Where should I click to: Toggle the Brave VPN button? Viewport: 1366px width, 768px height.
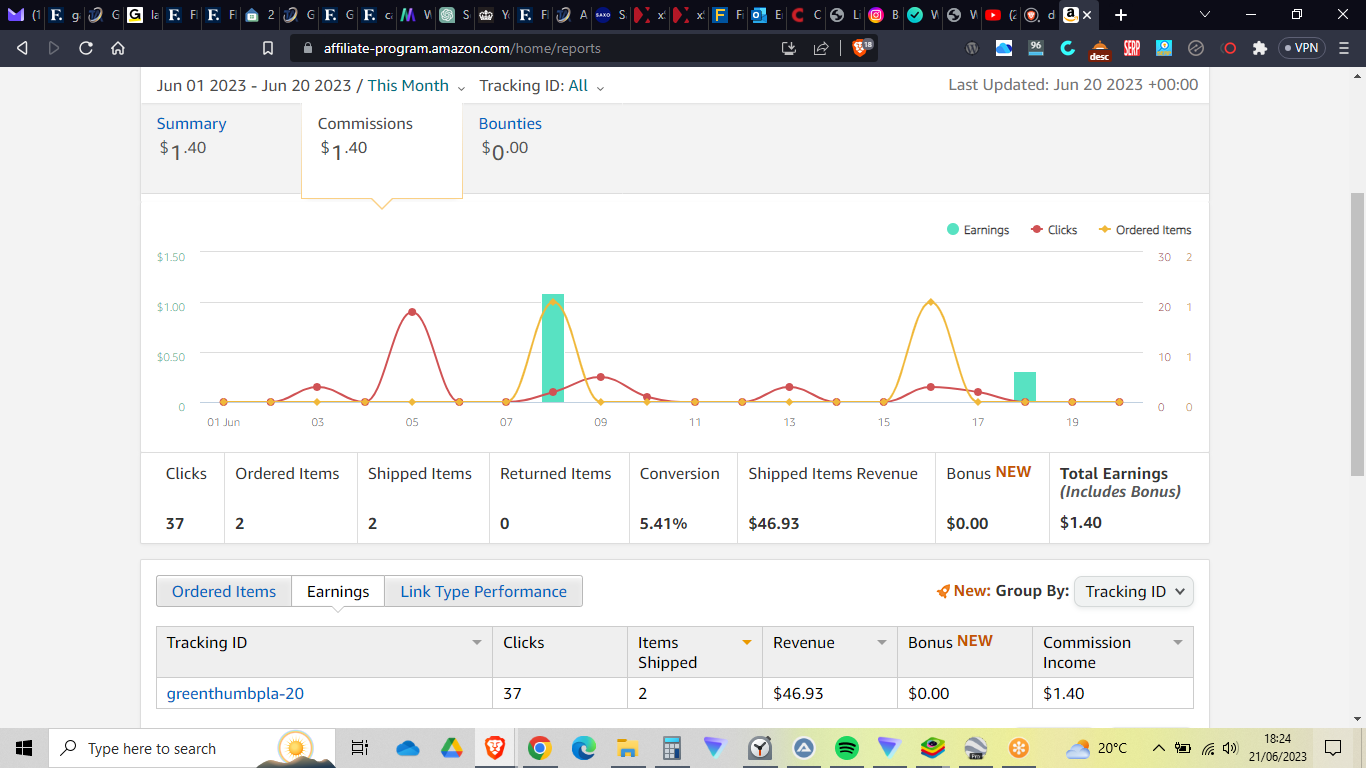coord(1300,48)
